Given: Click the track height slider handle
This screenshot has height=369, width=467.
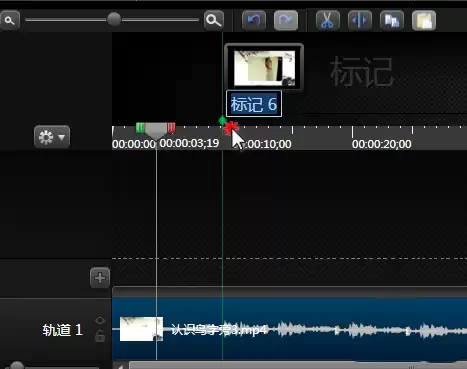Looking at the screenshot, I should (x=16, y=366).
